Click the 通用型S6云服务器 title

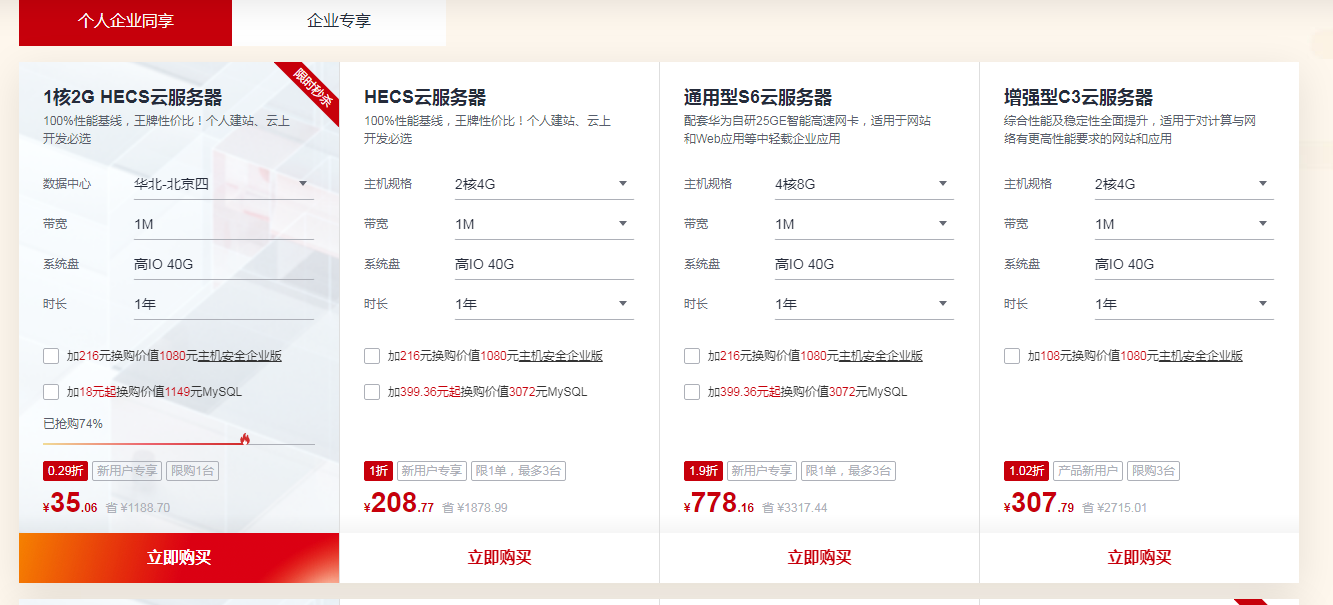point(758,97)
